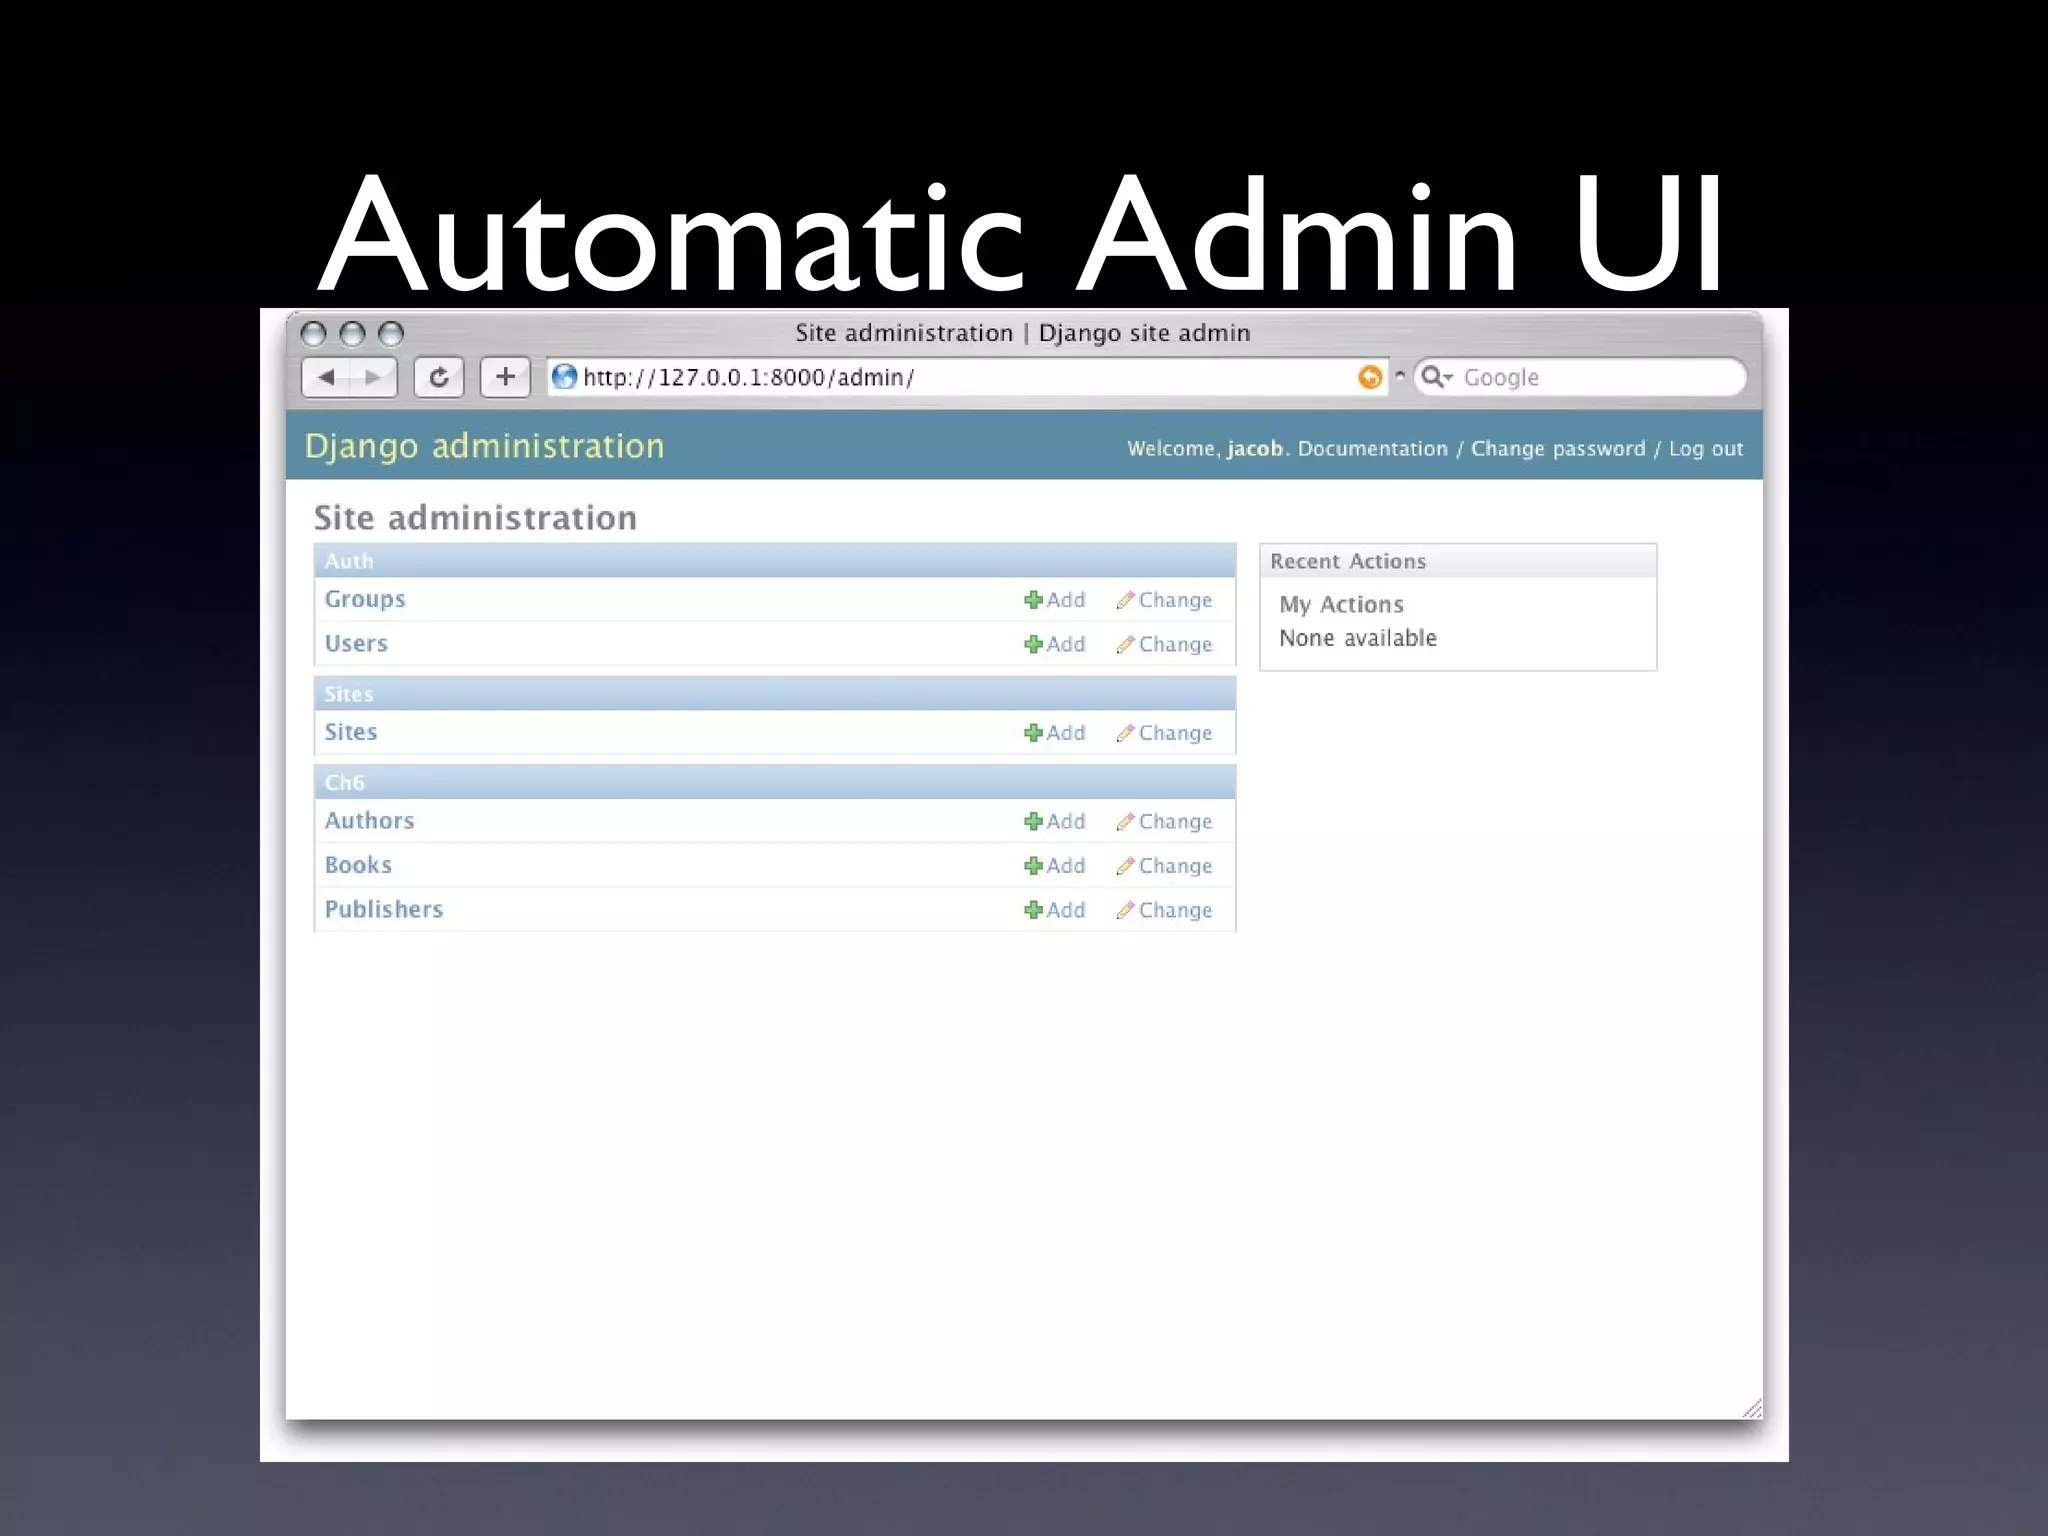Open the Documentation link in header
The width and height of the screenshot is (2048, 1536).
click(x=1373, y=449)
